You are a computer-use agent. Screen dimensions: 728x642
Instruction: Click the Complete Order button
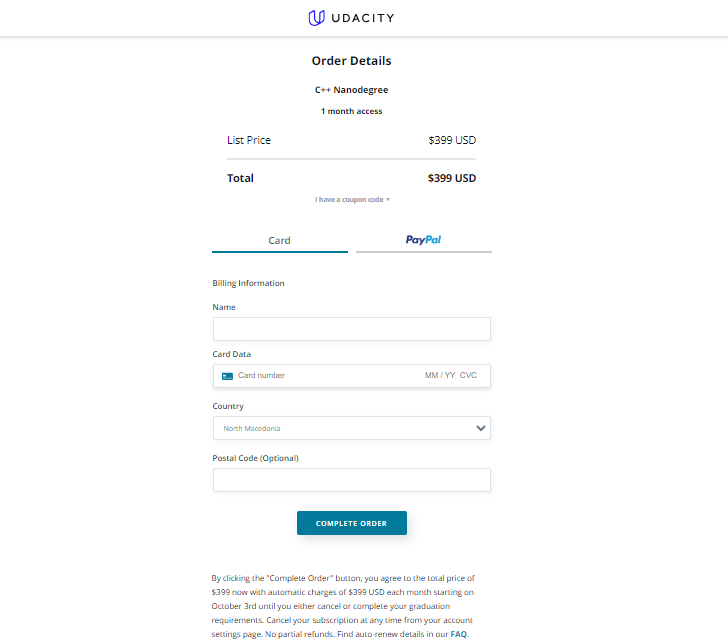click(352, 523)
